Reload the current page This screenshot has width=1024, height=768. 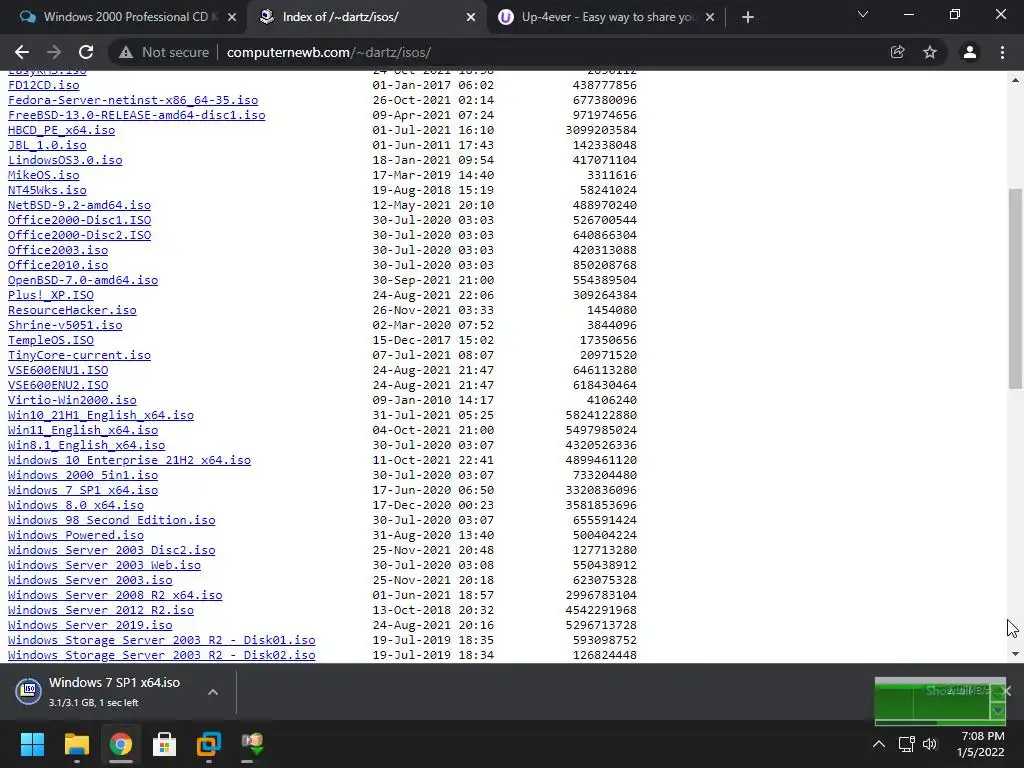(x=86, y=52)
